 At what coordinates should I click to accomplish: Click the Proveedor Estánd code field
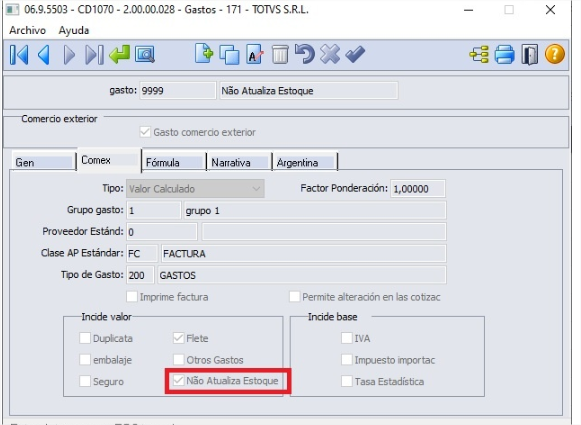coord(162,232)
